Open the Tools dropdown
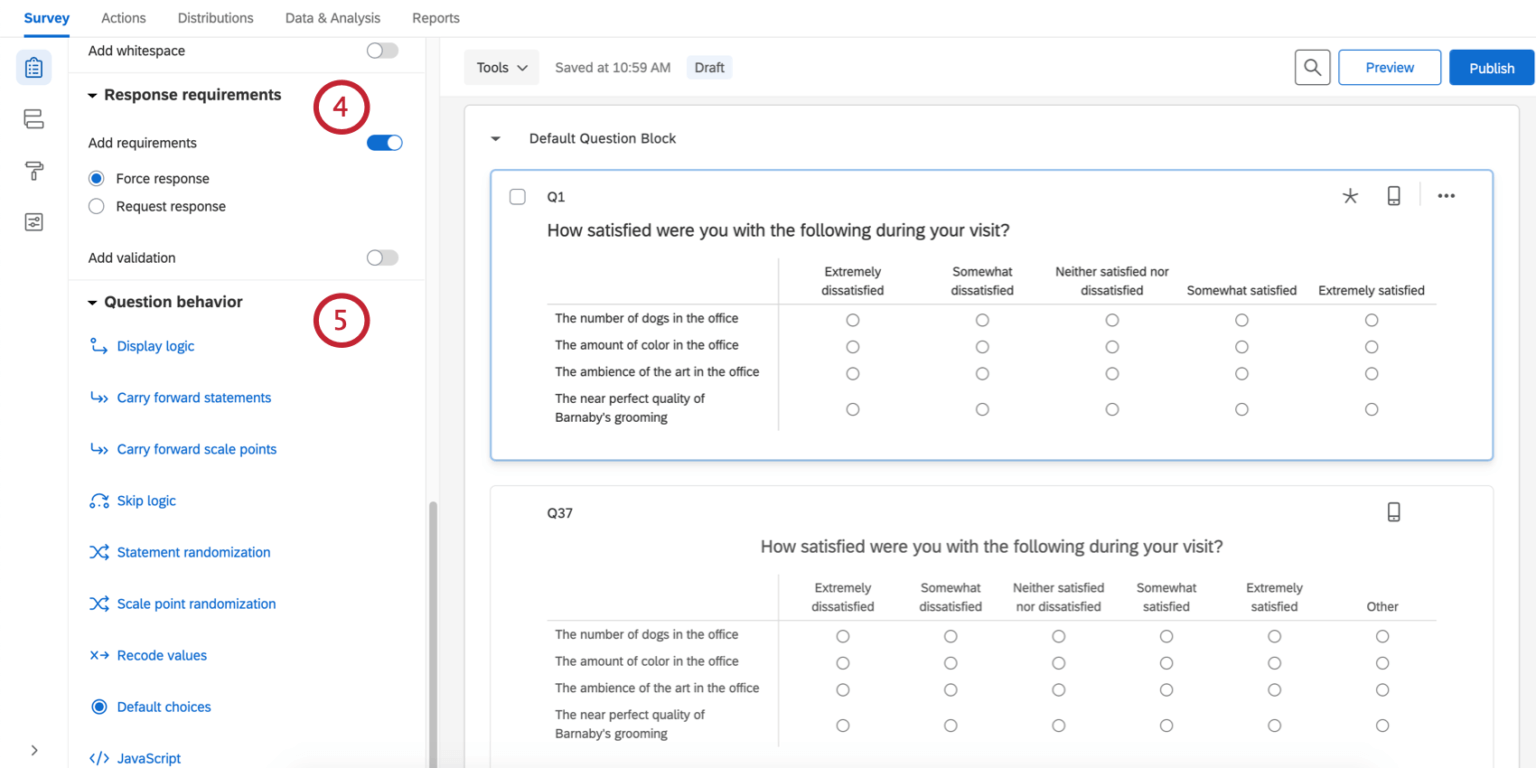The width and height of the screenshot is (1536, 768). click(501, 67)
